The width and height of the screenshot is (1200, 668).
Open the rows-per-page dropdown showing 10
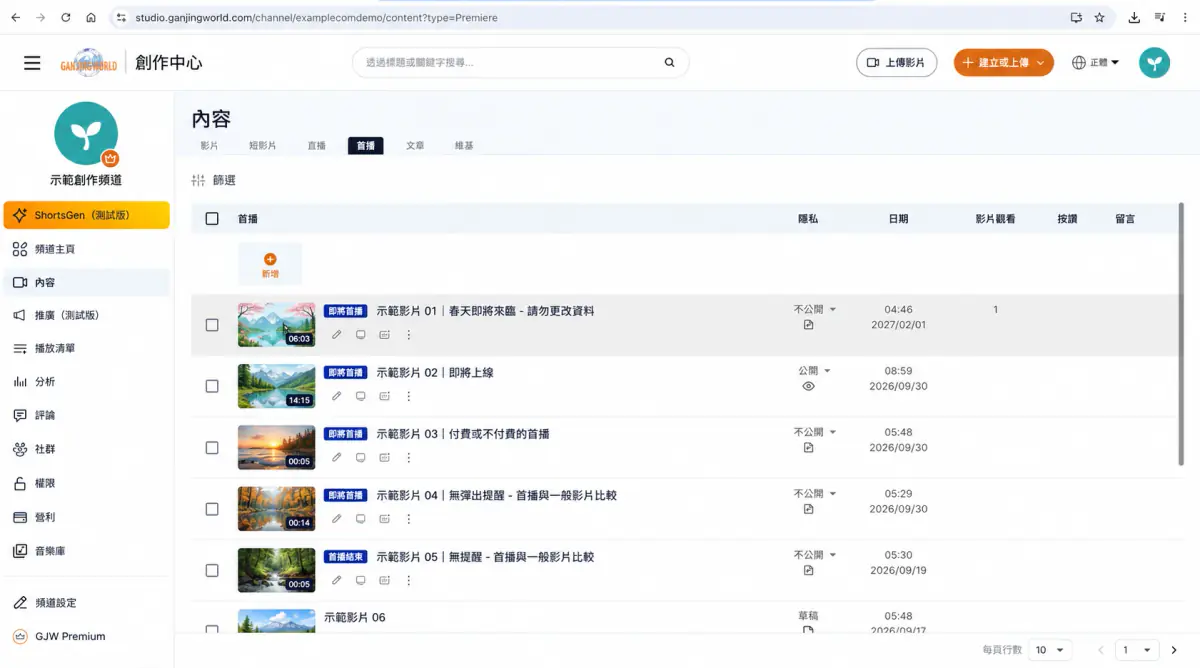1051,650
